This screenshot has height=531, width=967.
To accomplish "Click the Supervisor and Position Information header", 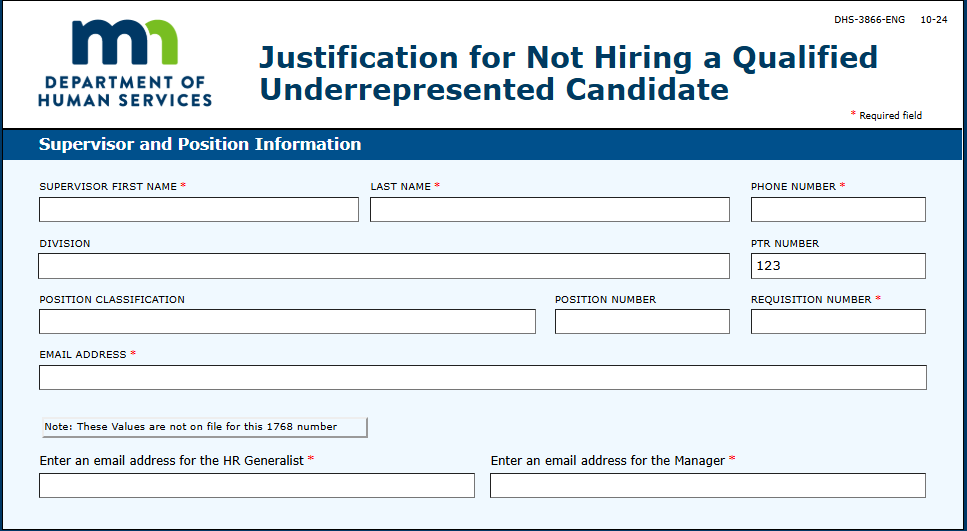I will [x=200, y=144].
